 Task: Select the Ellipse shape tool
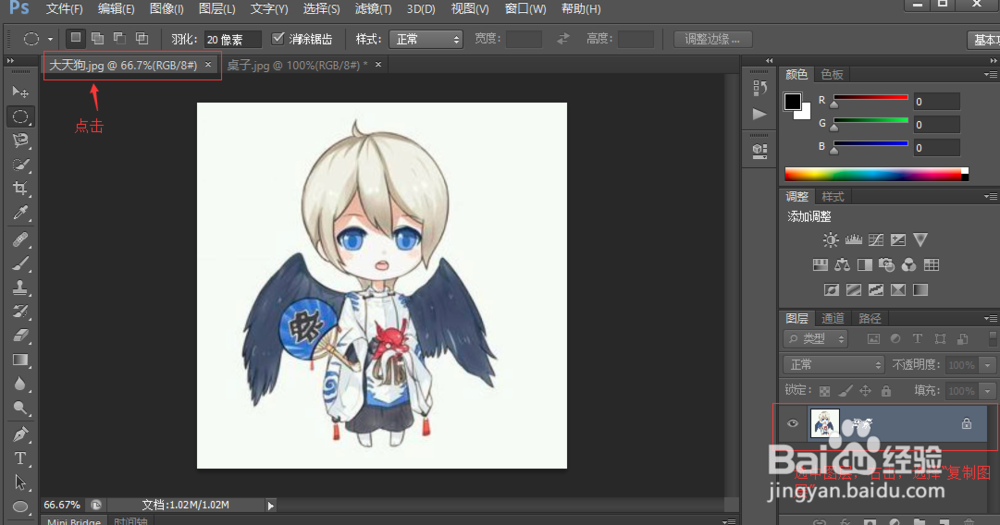click(x=20, y=507)
